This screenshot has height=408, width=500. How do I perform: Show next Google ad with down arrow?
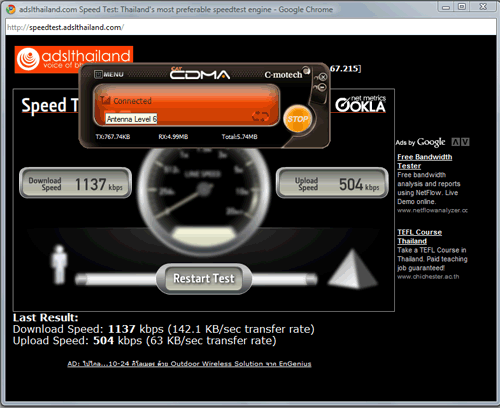(465, 142)
